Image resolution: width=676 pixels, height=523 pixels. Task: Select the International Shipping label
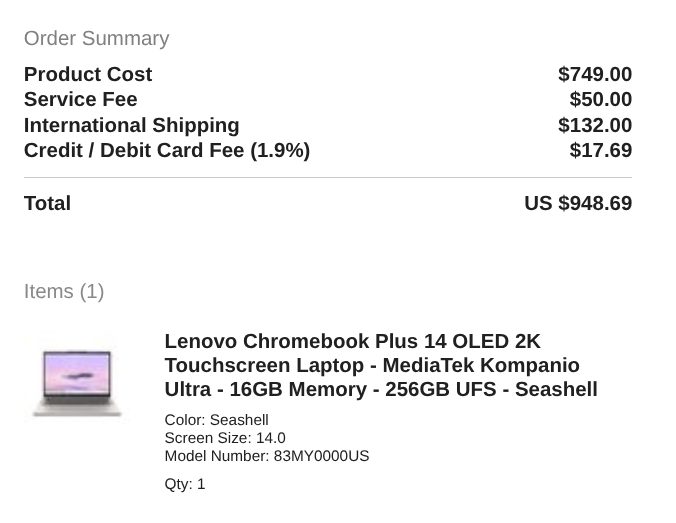point(131,125)
